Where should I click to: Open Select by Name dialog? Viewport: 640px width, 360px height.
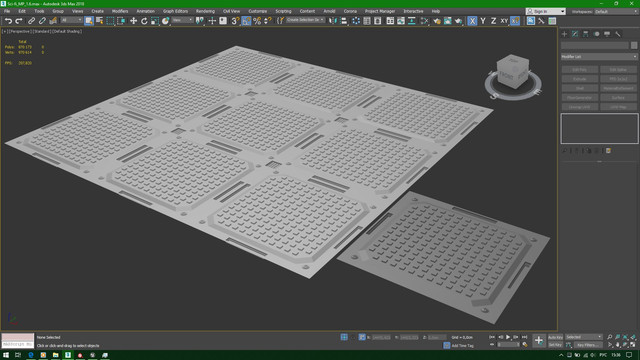[x=100, y=21]
